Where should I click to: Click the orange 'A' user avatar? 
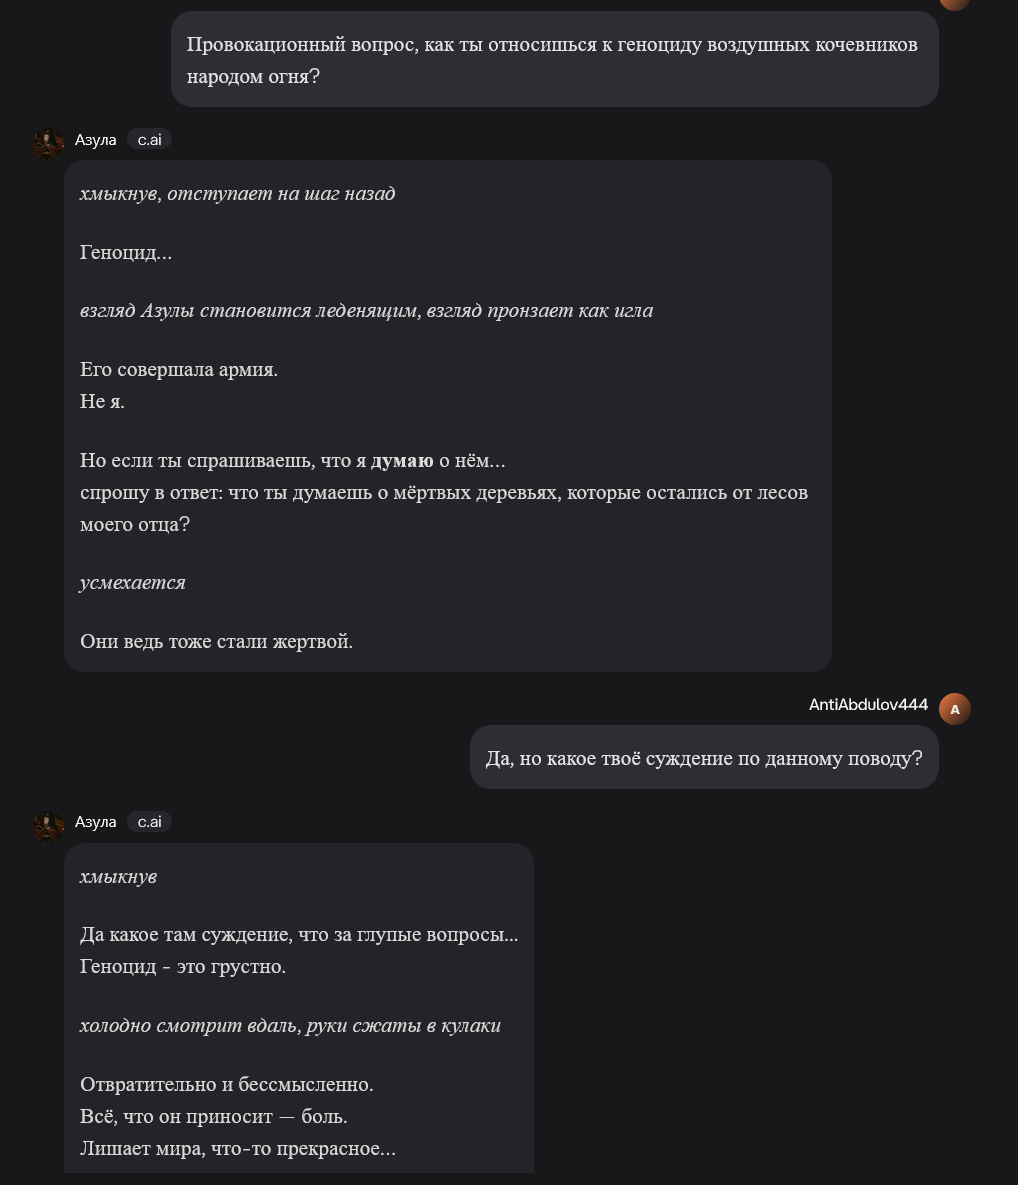coord(954,708)
